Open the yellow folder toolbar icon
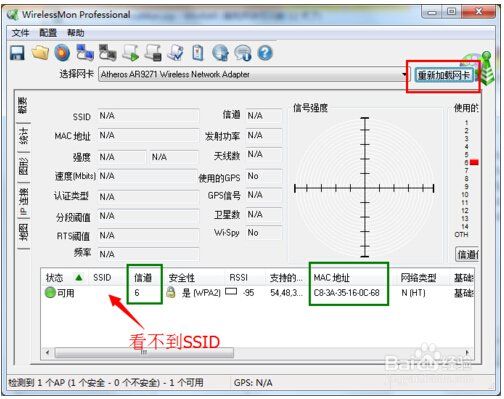Screen dimensions: 504x399 coord(40,53)
